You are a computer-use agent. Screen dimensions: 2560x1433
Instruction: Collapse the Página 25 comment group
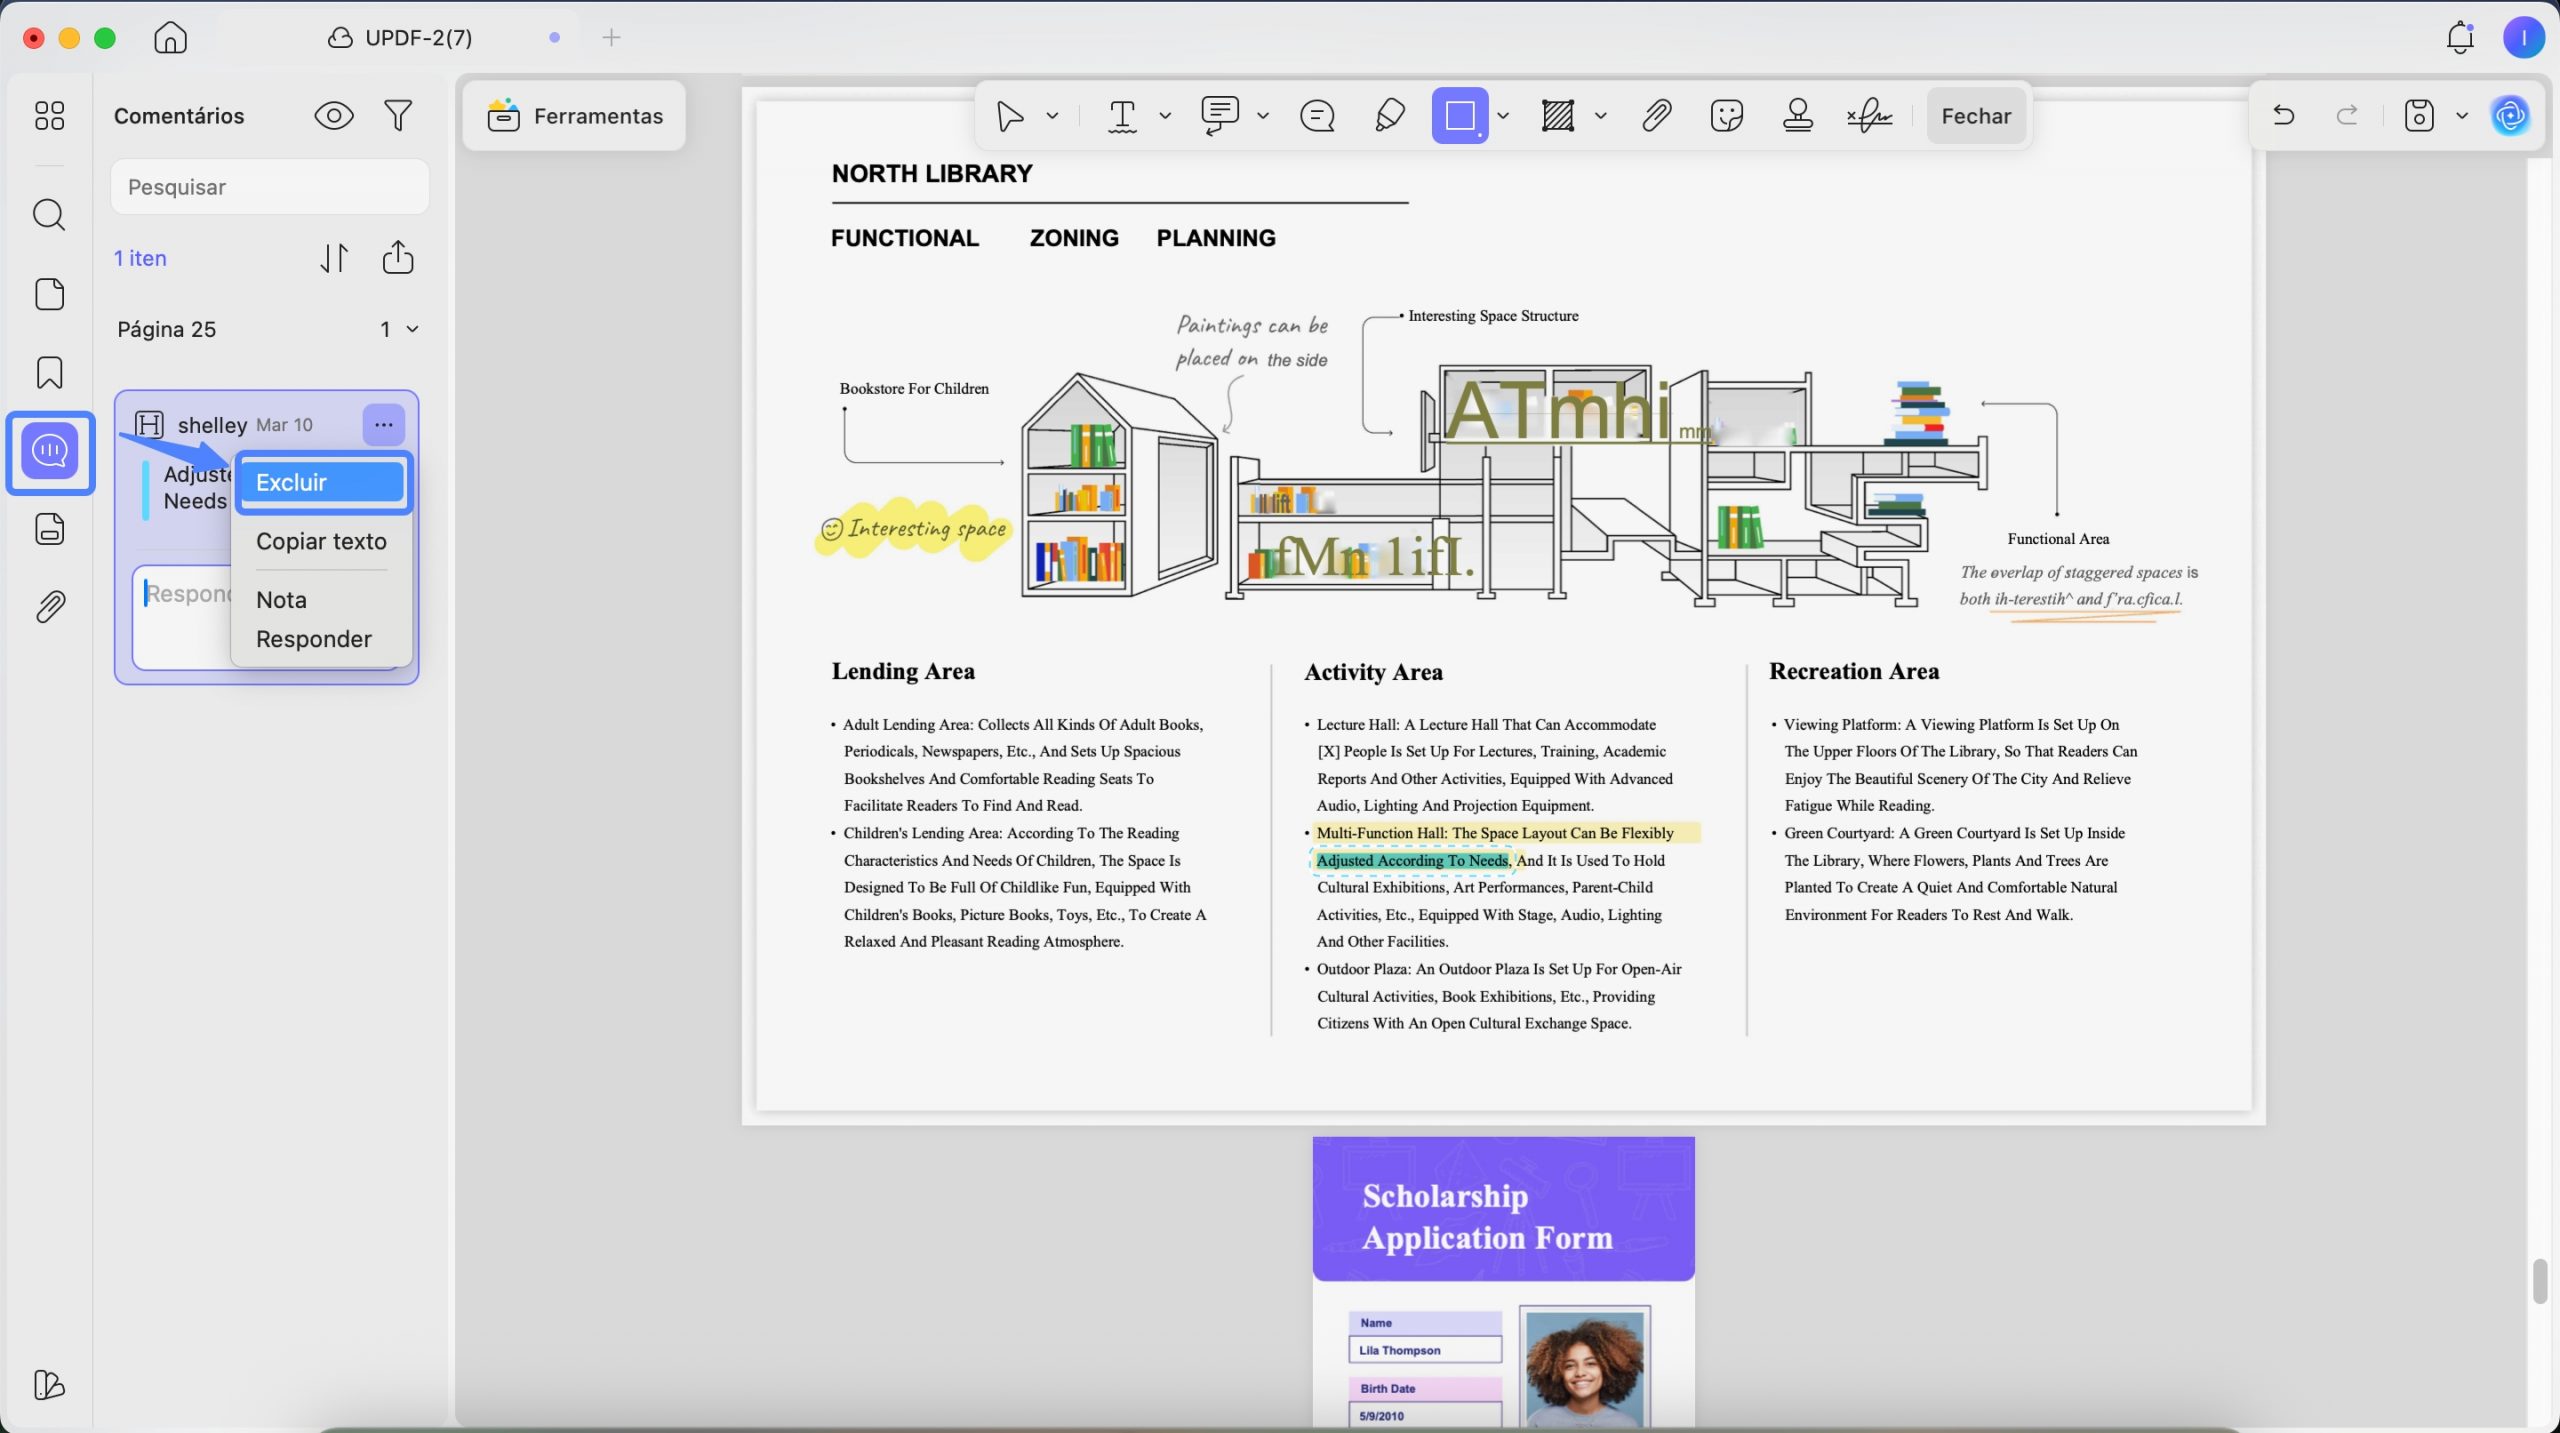(x=412, y=329)
